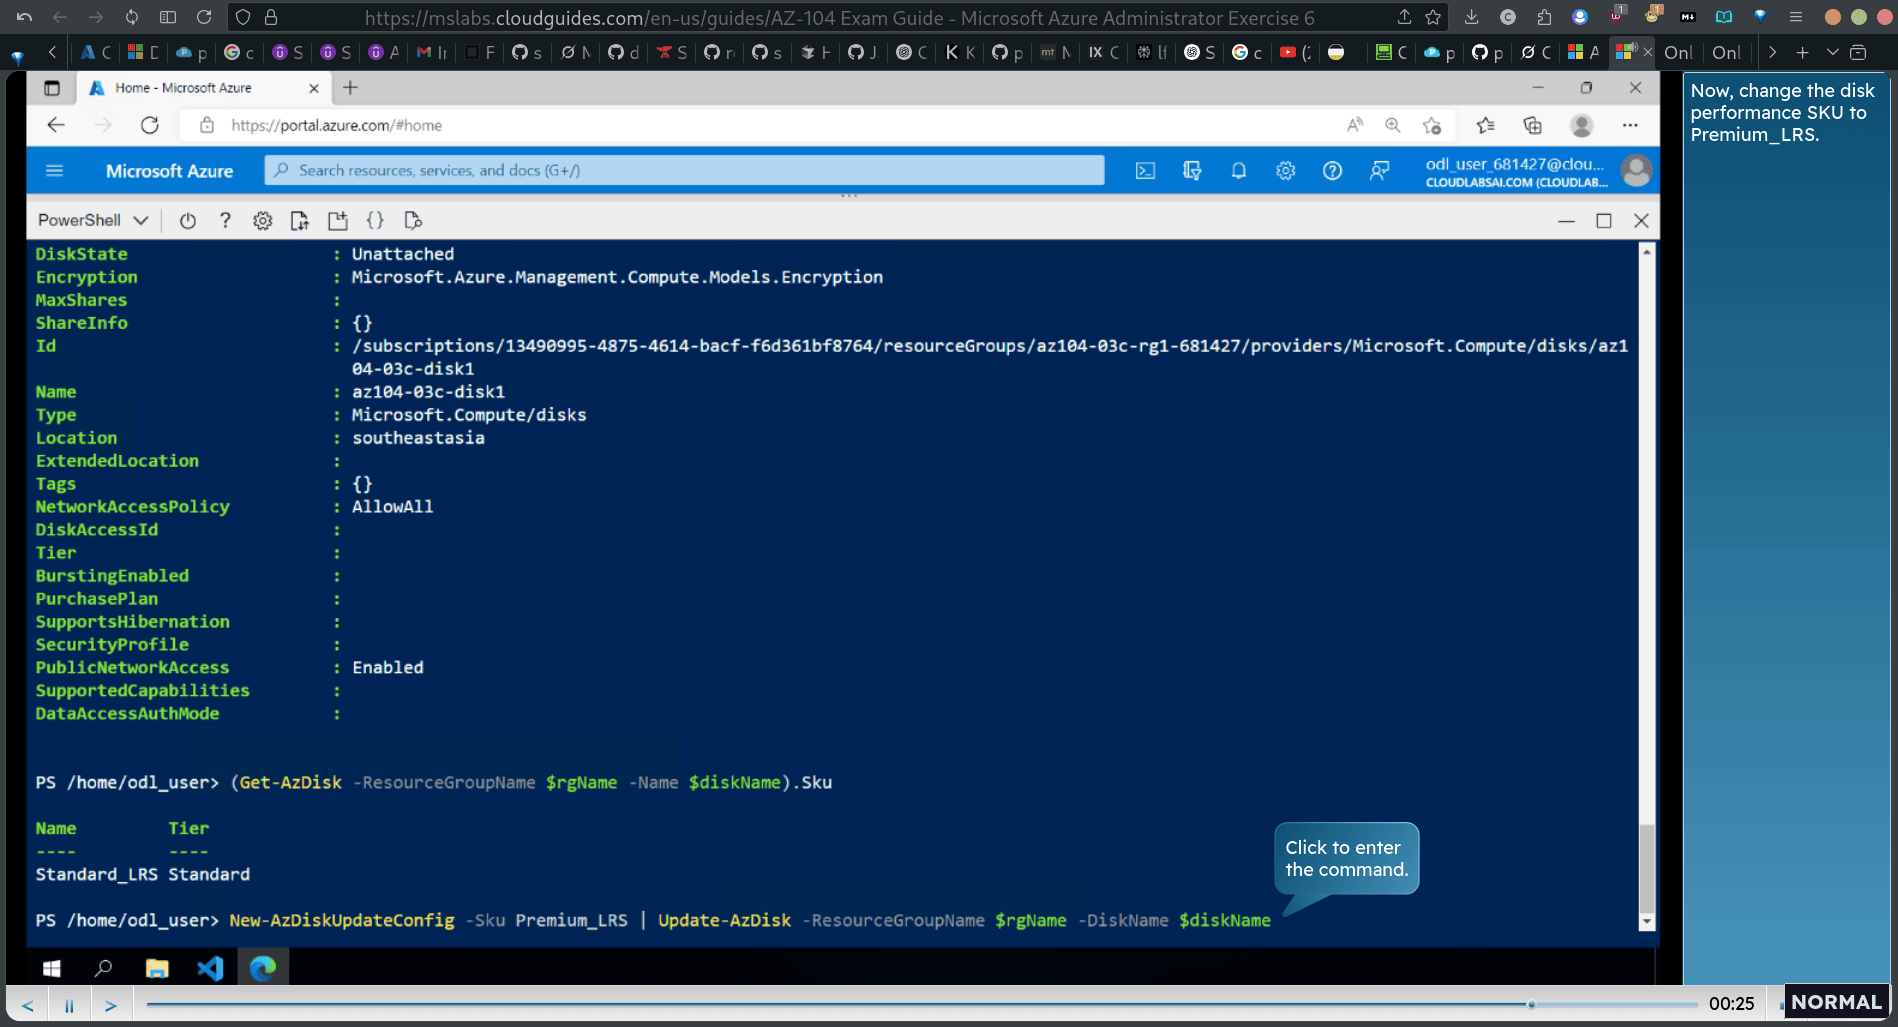Click the Azure account avatar

(x=1636, y=171)
